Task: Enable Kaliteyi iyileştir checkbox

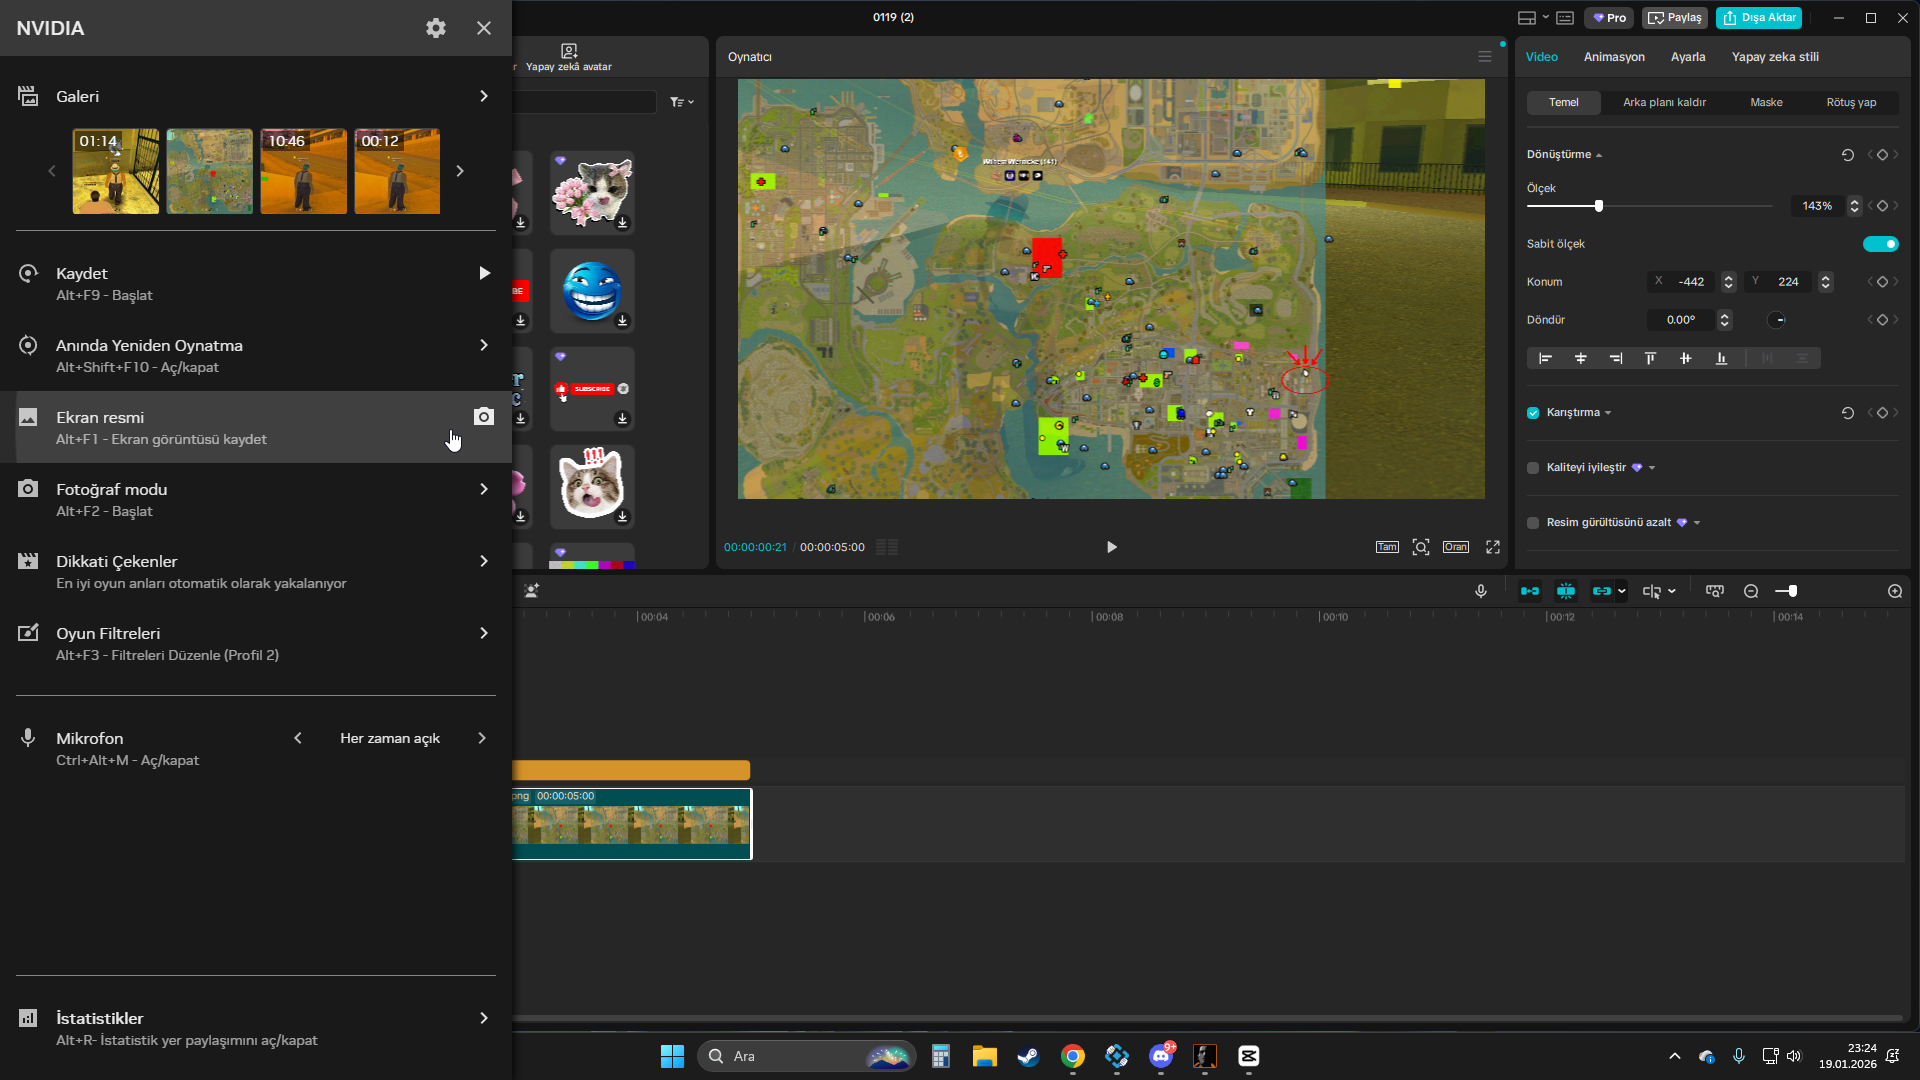Action: pyautogui.click(x=1533, y=468)
